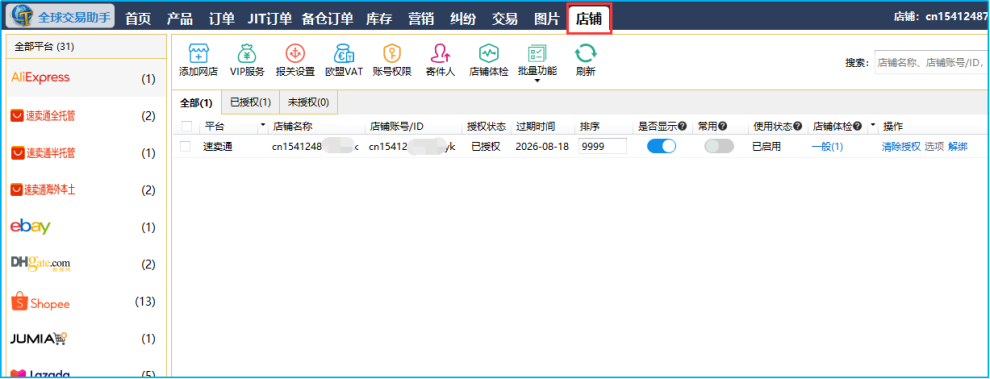Click help icon beside 是否显示 column
Viewport: 990px width, 379px height.
[683, 126]
